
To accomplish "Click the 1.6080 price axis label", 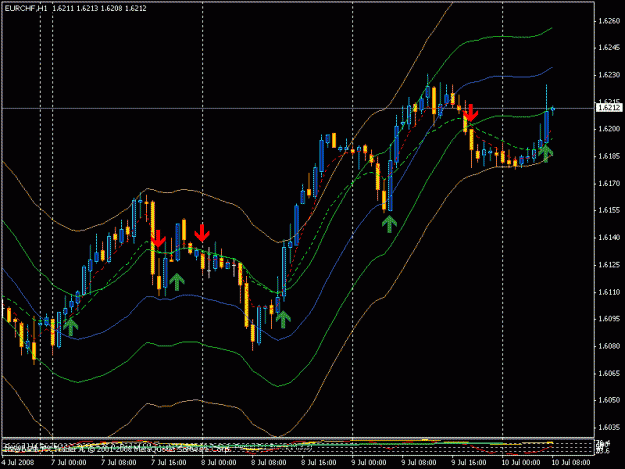I will [609, 346].
